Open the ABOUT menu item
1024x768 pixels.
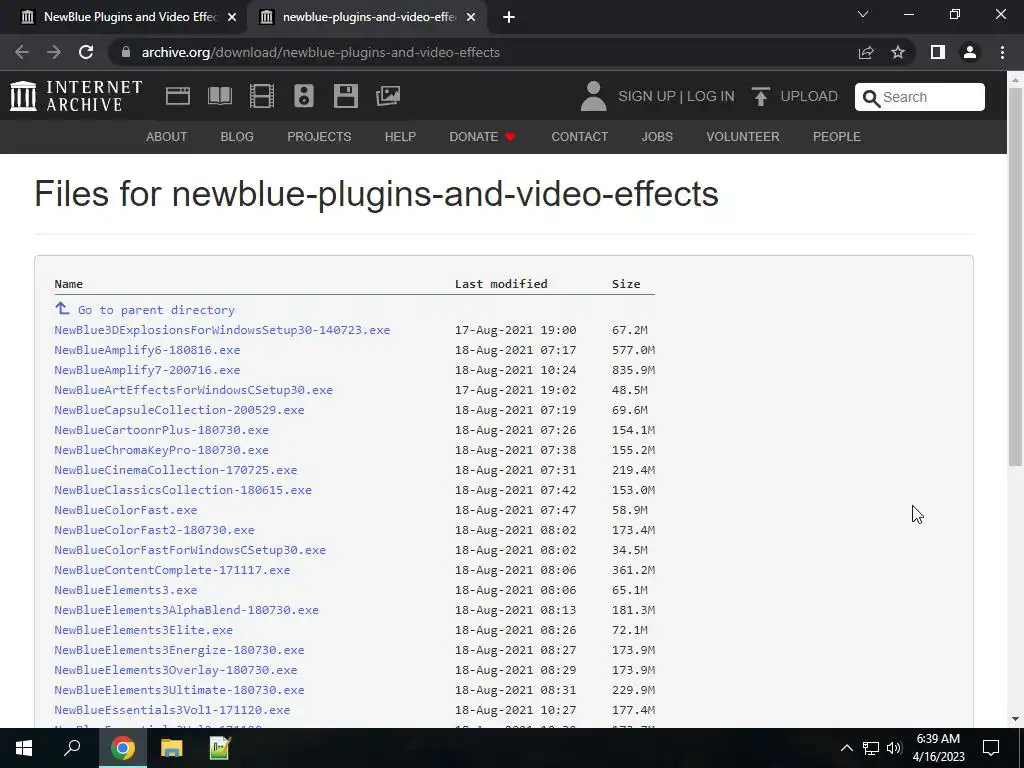pyautogui.click(x=167, y=136)
